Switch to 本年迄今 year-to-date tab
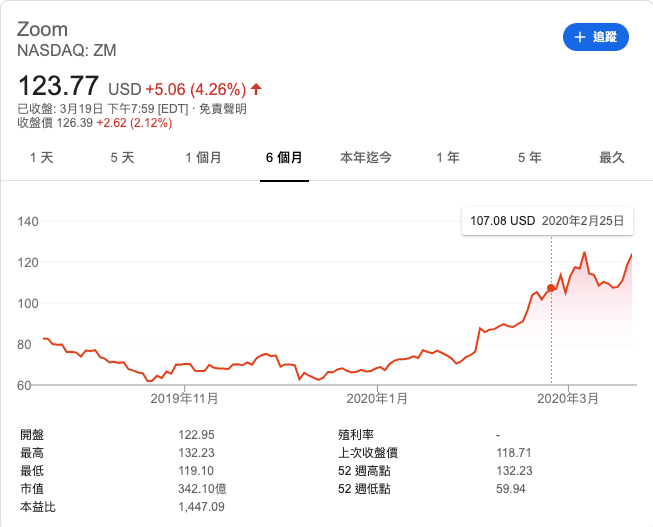Viewport: 653px width, 527px height. (365, 158)
